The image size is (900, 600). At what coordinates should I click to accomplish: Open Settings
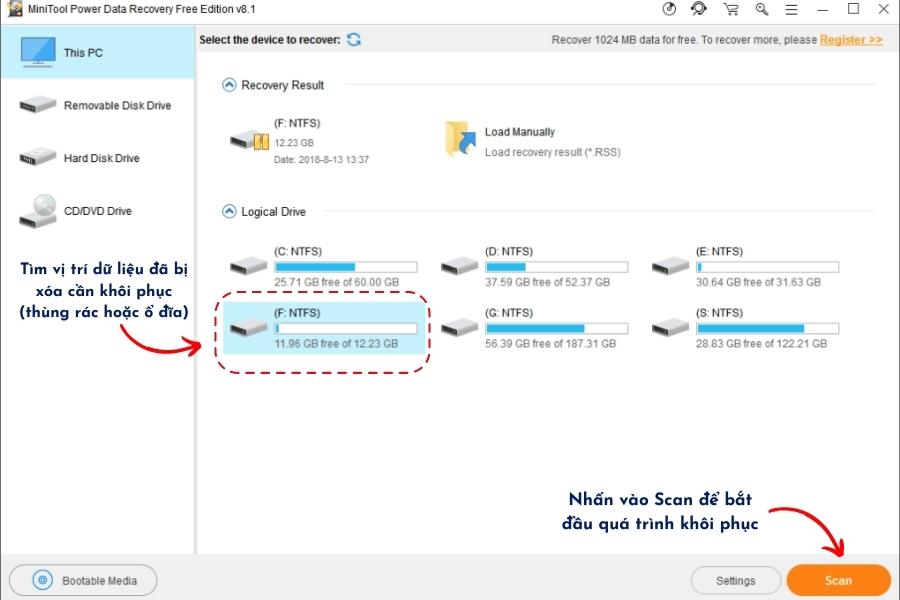736,580
